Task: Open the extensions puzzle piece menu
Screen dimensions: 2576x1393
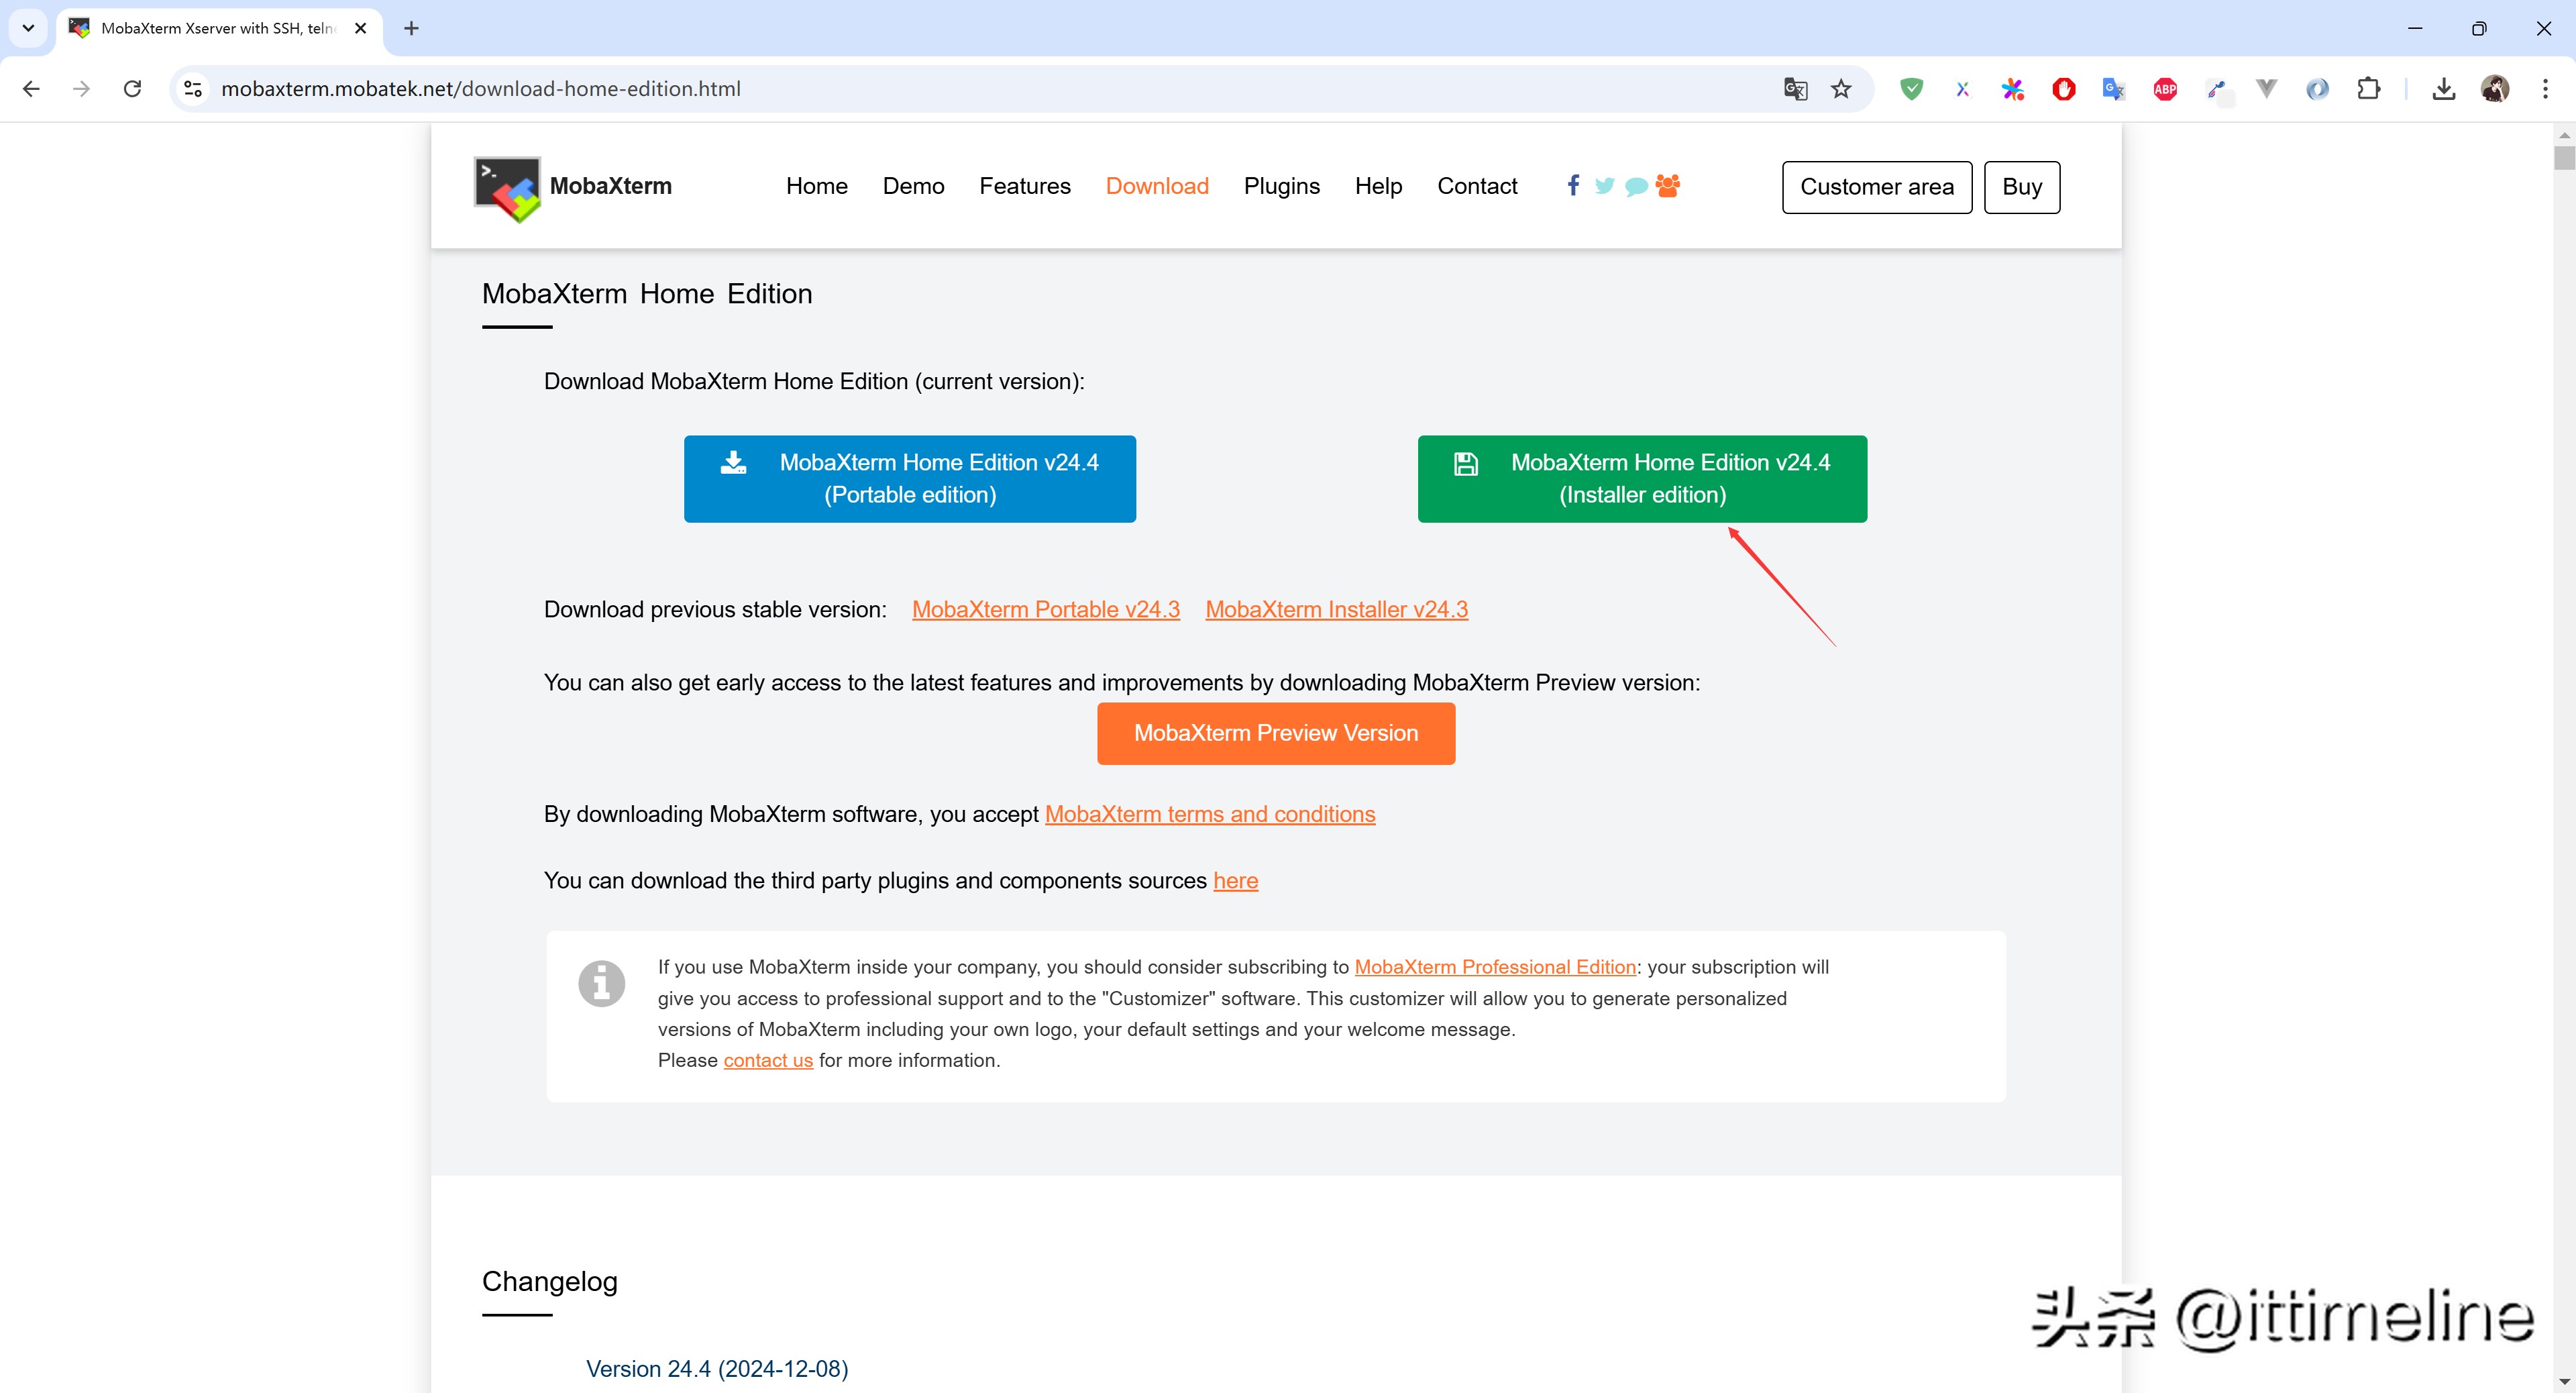Action: coord(2368,89)
